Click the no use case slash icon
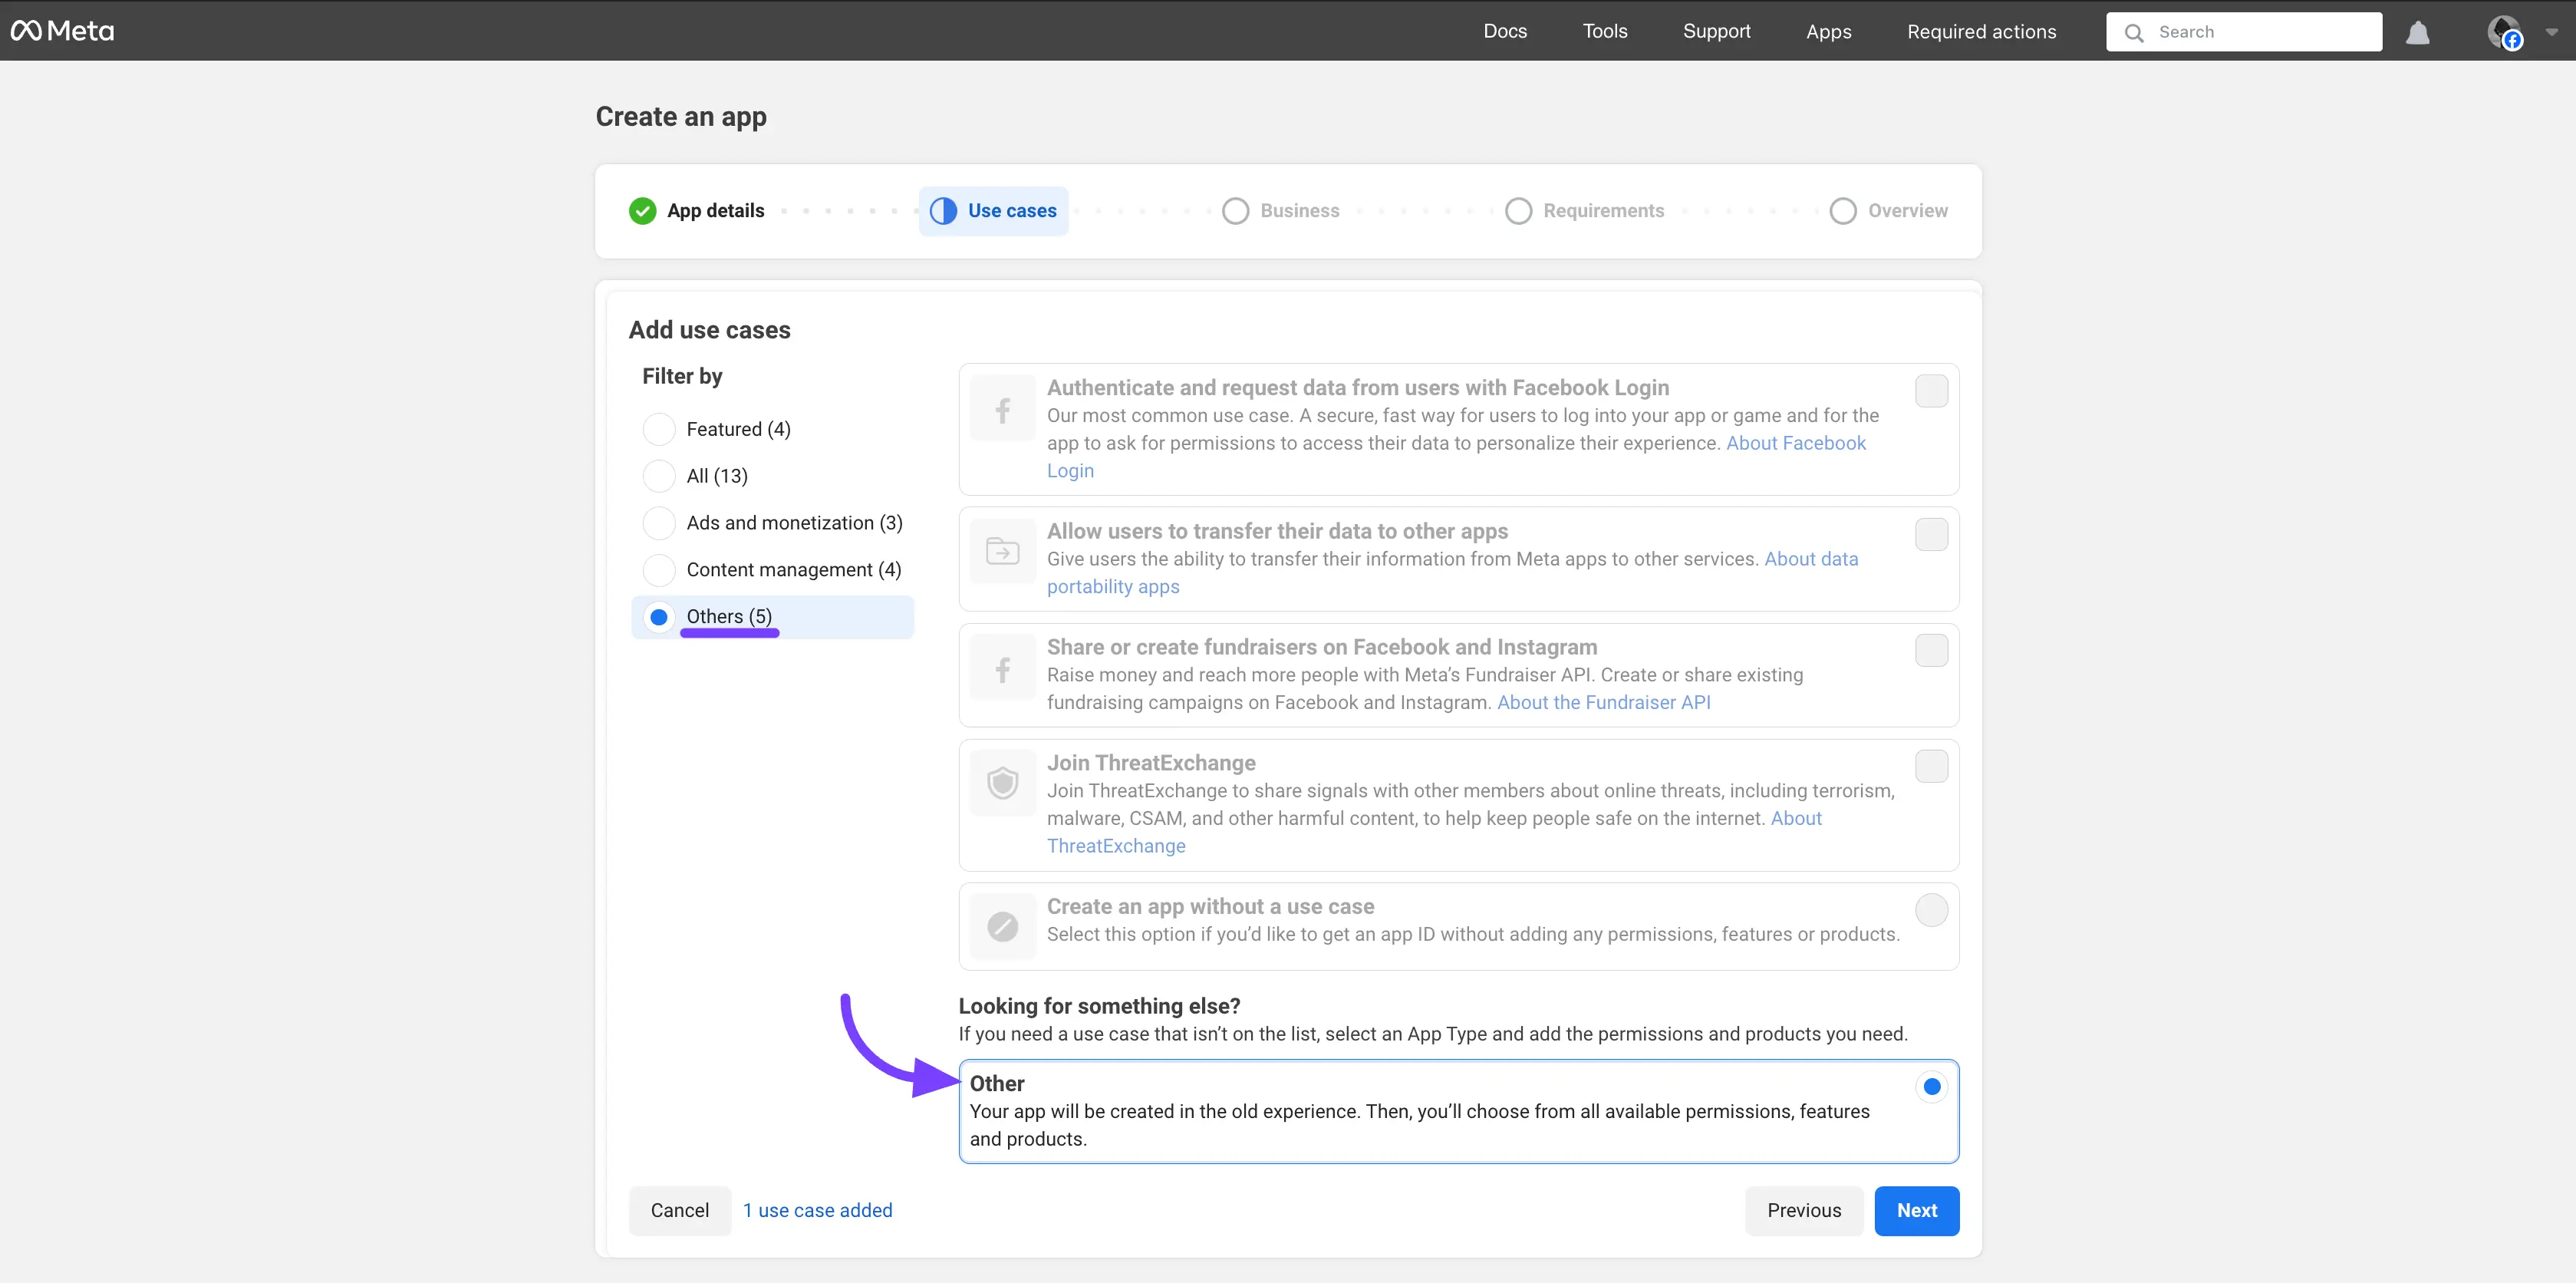This screenshot has height=1283, width=2576. (1002, 926)
